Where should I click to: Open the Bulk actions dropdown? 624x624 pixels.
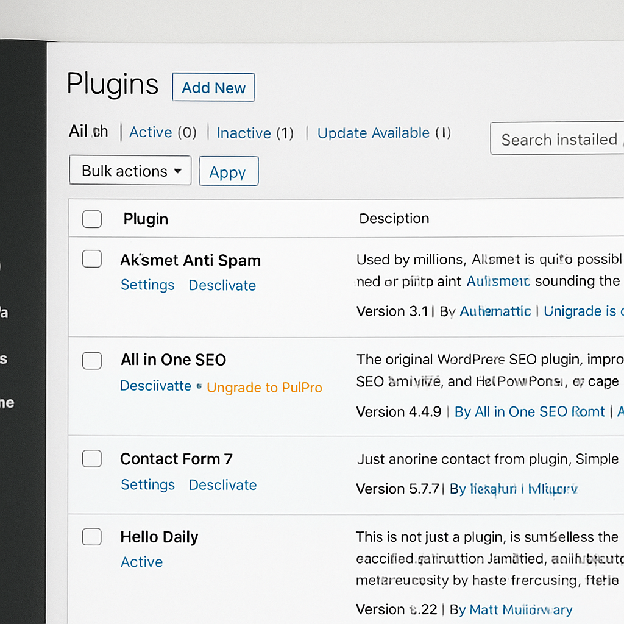point(130,171)
